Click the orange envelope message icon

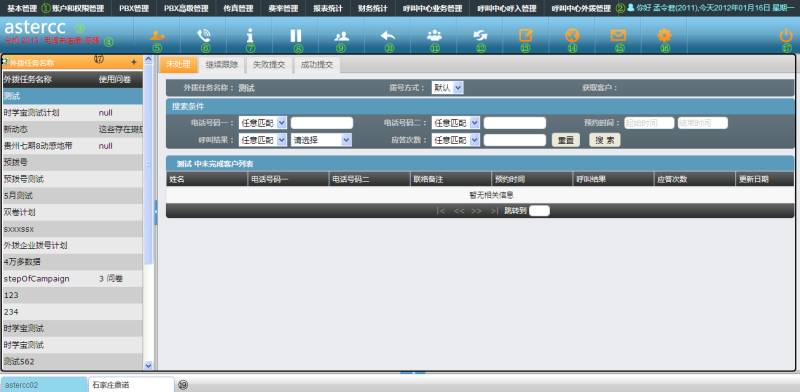[x=618, y=35]
